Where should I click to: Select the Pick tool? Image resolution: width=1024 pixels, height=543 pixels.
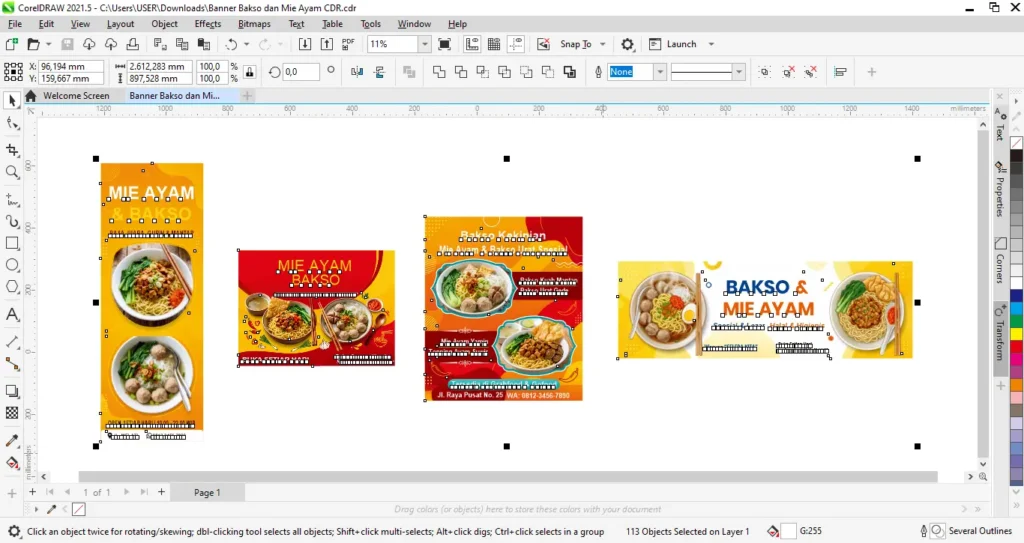[x=12, y=101]
